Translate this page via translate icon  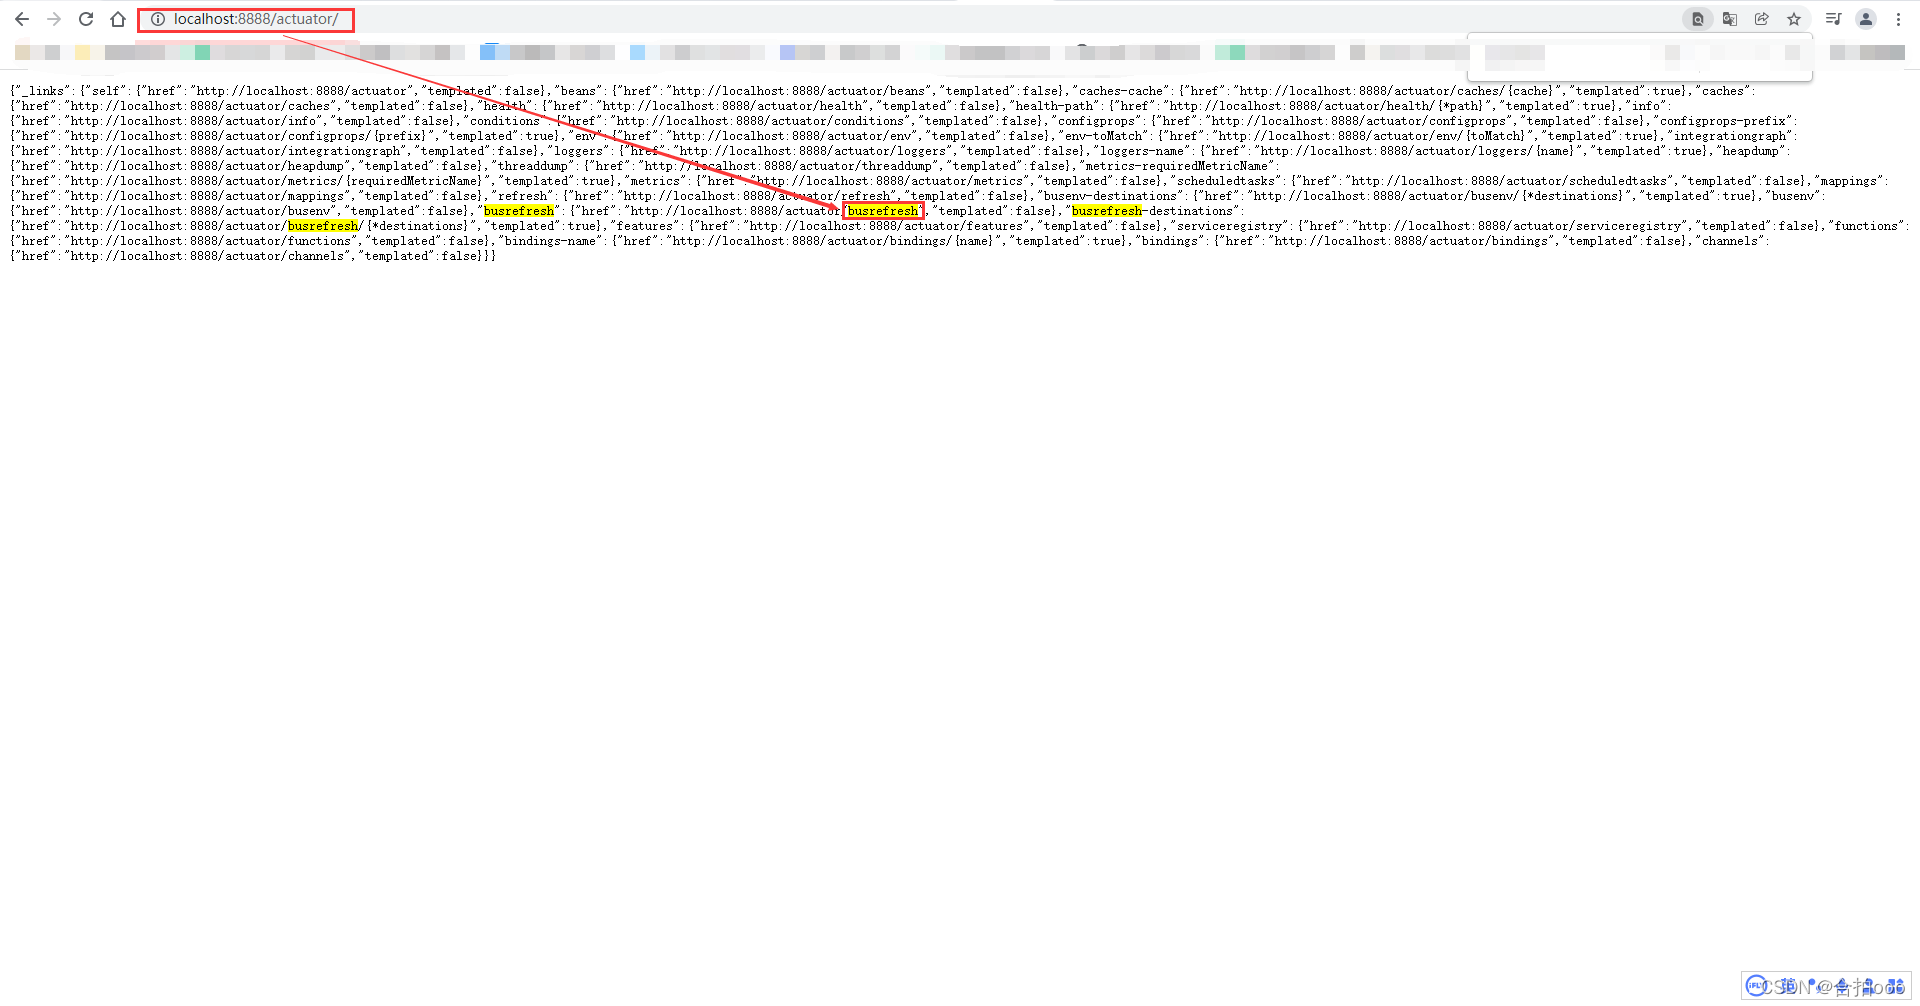[1730, 19]
